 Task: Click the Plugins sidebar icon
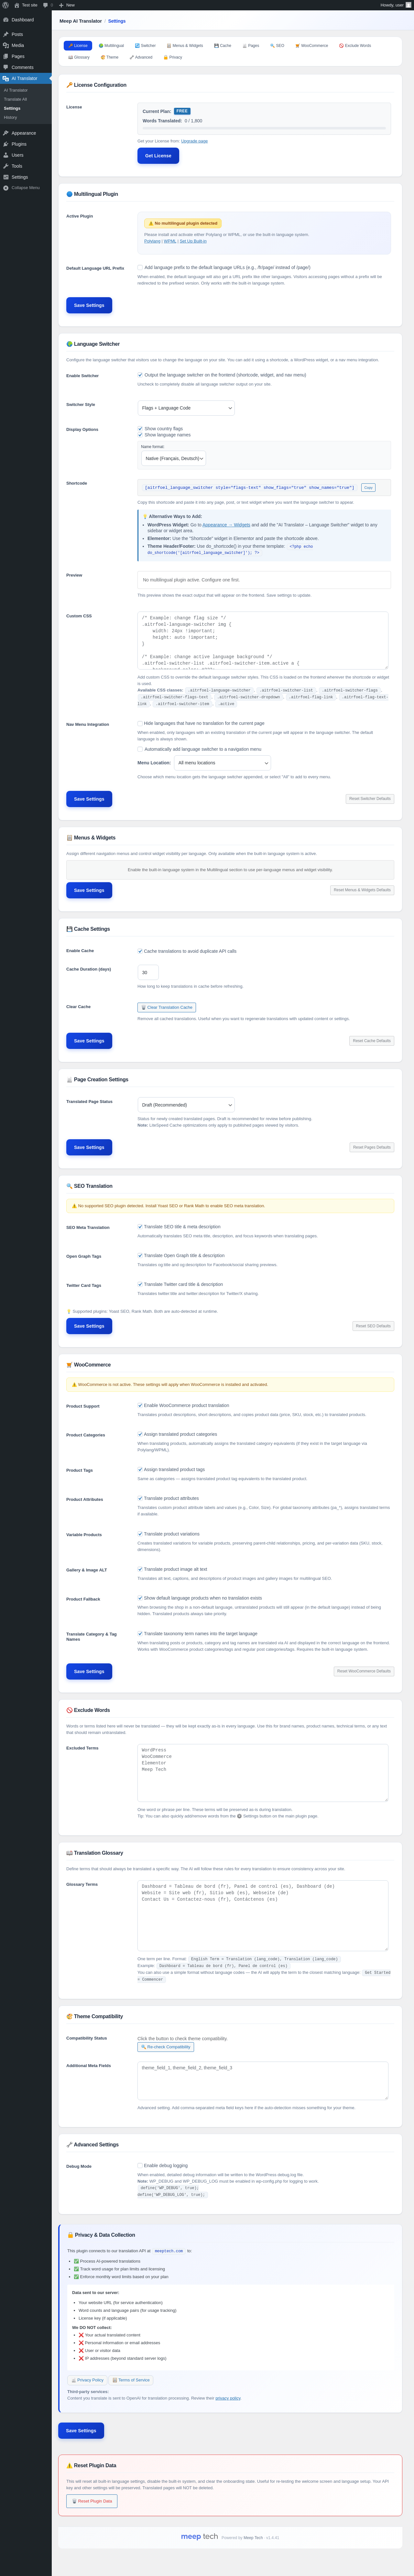coord(6,144)
